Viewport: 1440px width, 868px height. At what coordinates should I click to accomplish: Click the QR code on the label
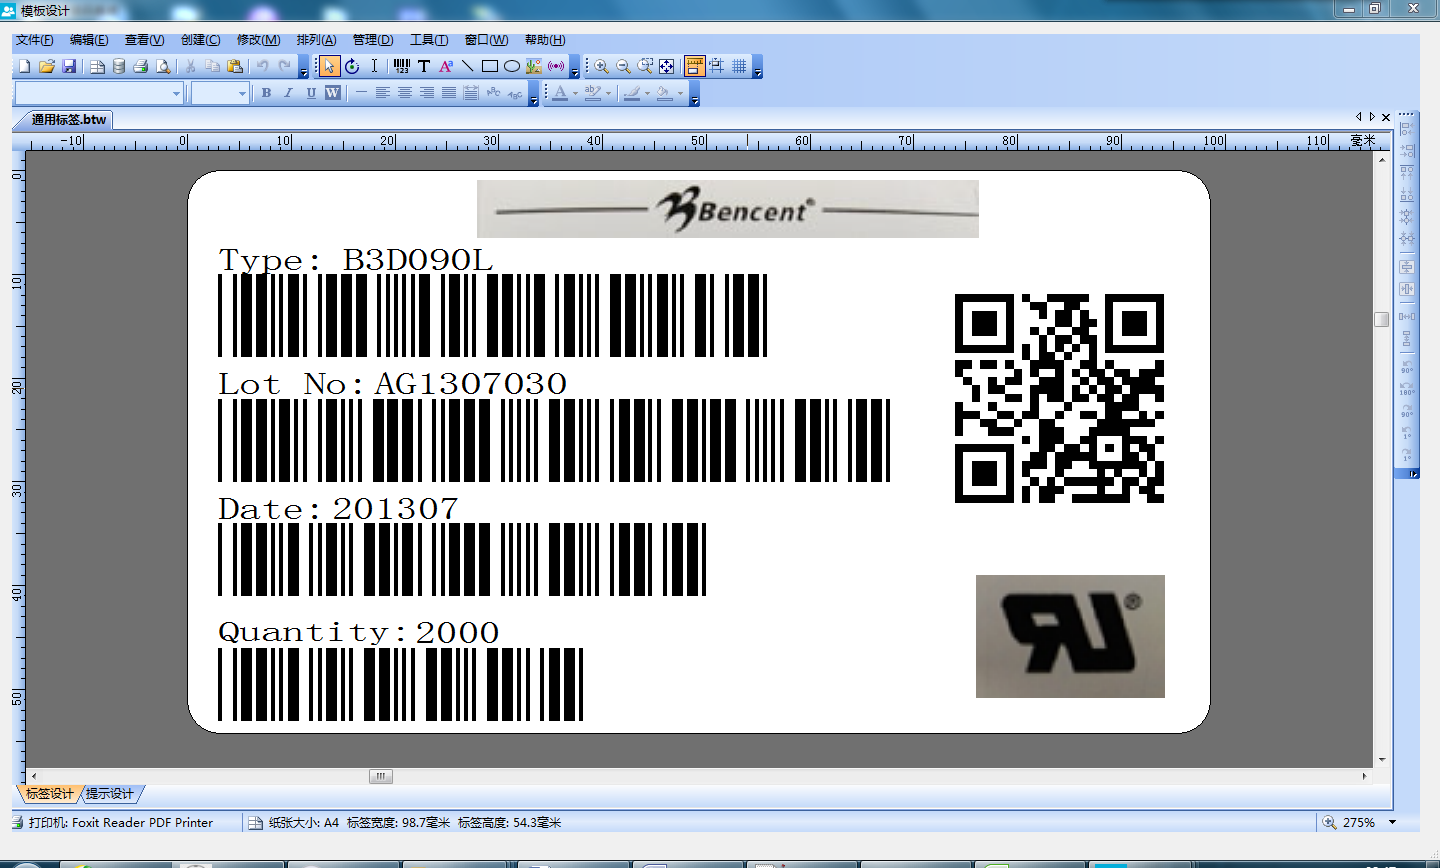[1059, 398]
